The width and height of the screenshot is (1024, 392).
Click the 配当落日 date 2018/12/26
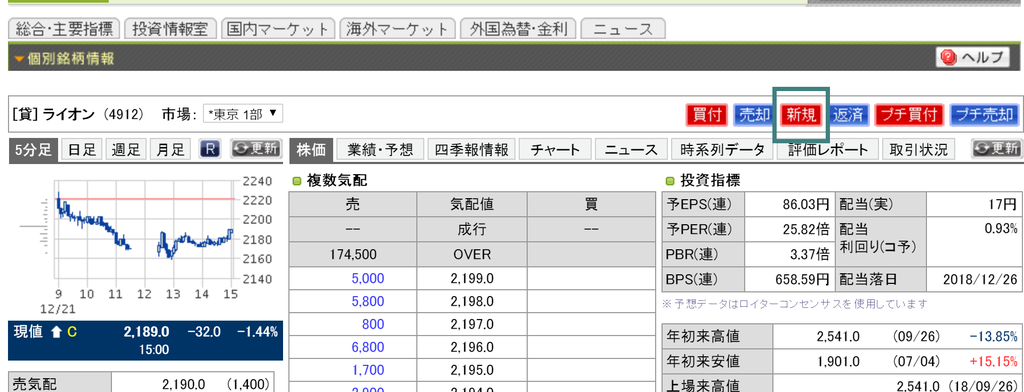pos(980,280)
